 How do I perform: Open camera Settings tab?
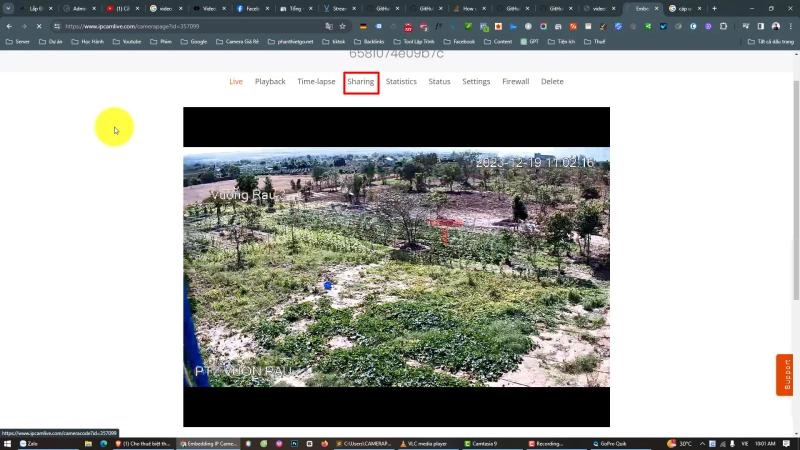(476, 82)
